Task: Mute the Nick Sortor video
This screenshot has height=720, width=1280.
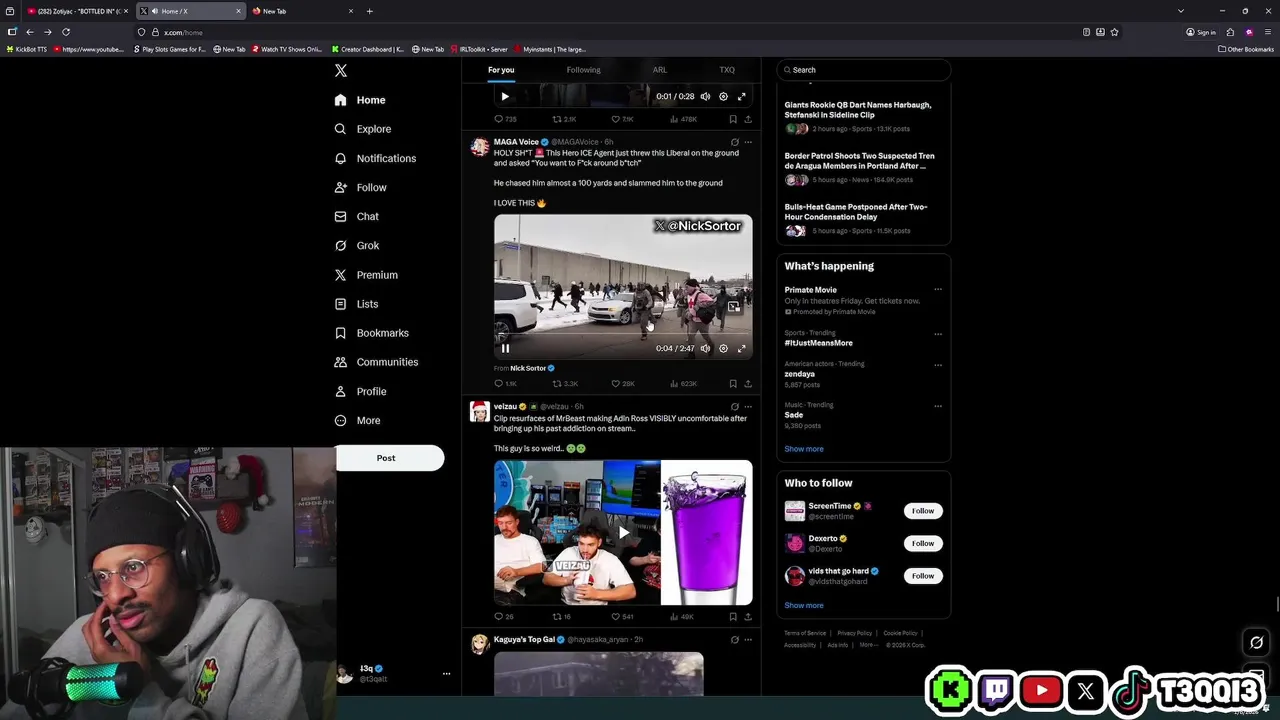Action: (x=705, y=348)
